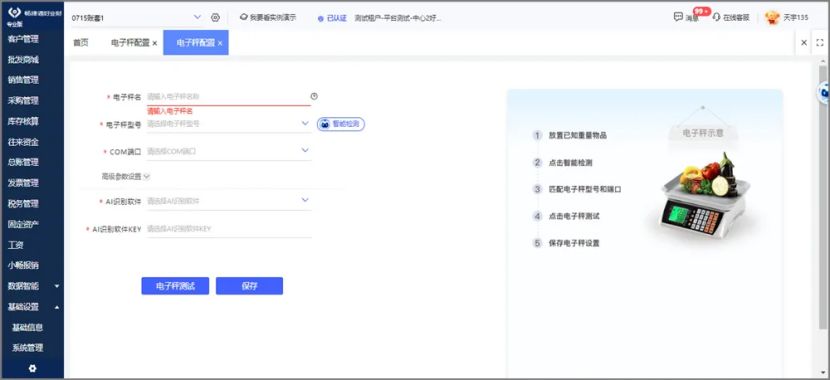Click the red 请输入电子秤名 error message
This screenshot has height=380, width=830.
pyautogui.click(x=170, y=111)
